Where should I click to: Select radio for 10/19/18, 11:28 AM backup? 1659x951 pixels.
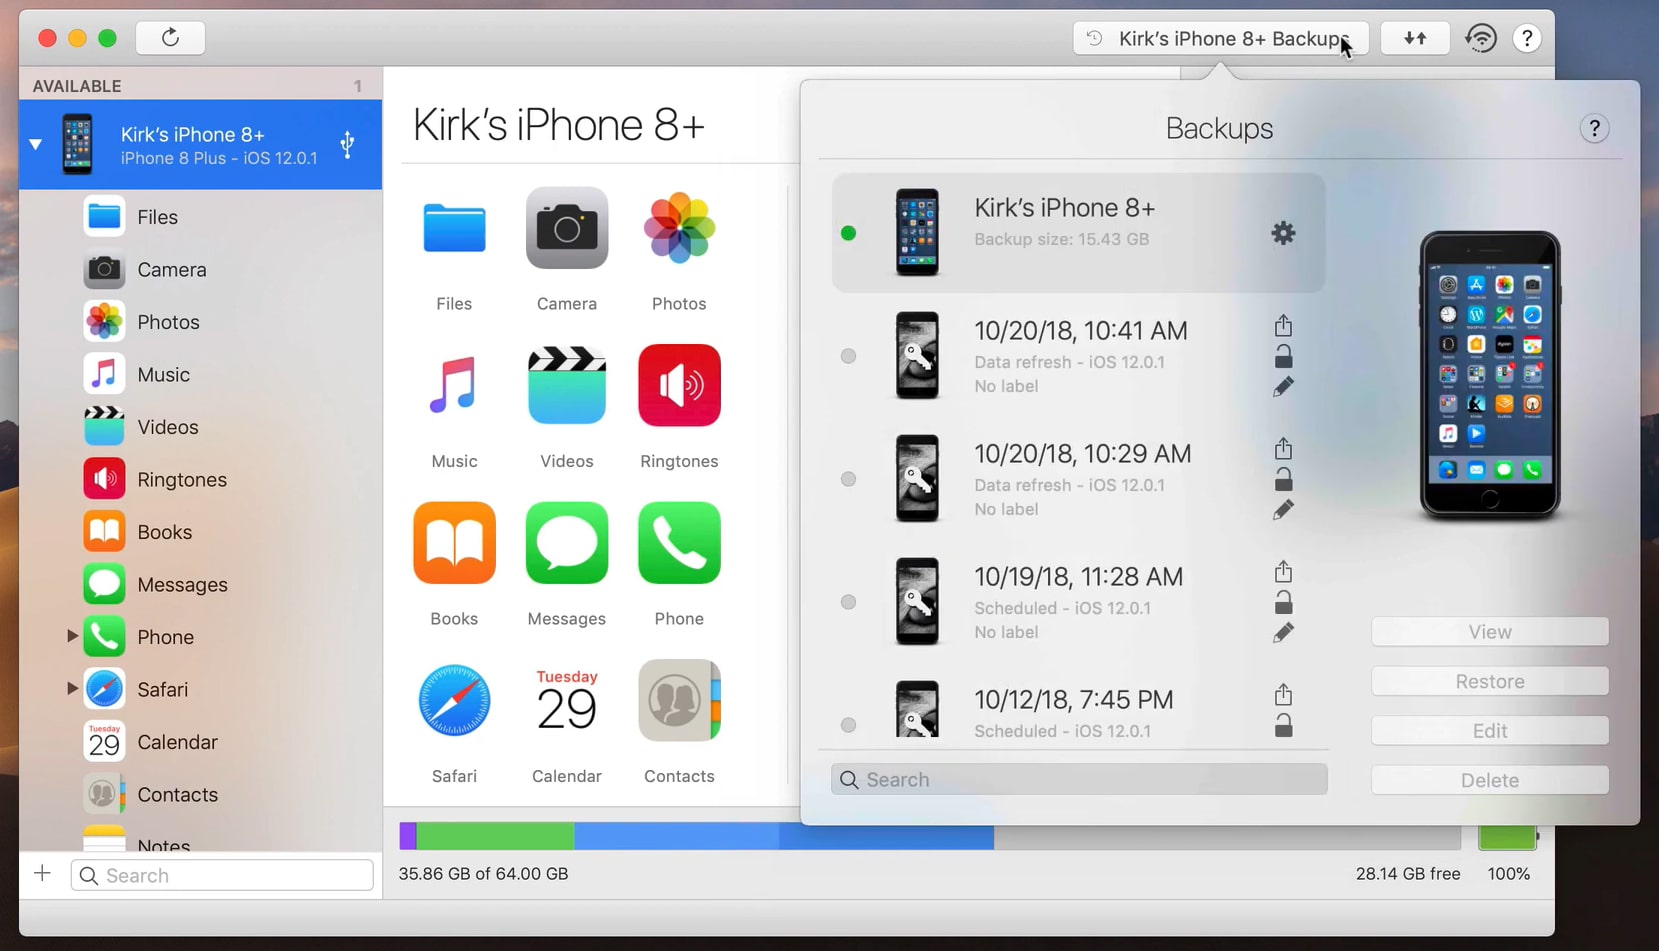pyautogui.click(x=848, y=602)
